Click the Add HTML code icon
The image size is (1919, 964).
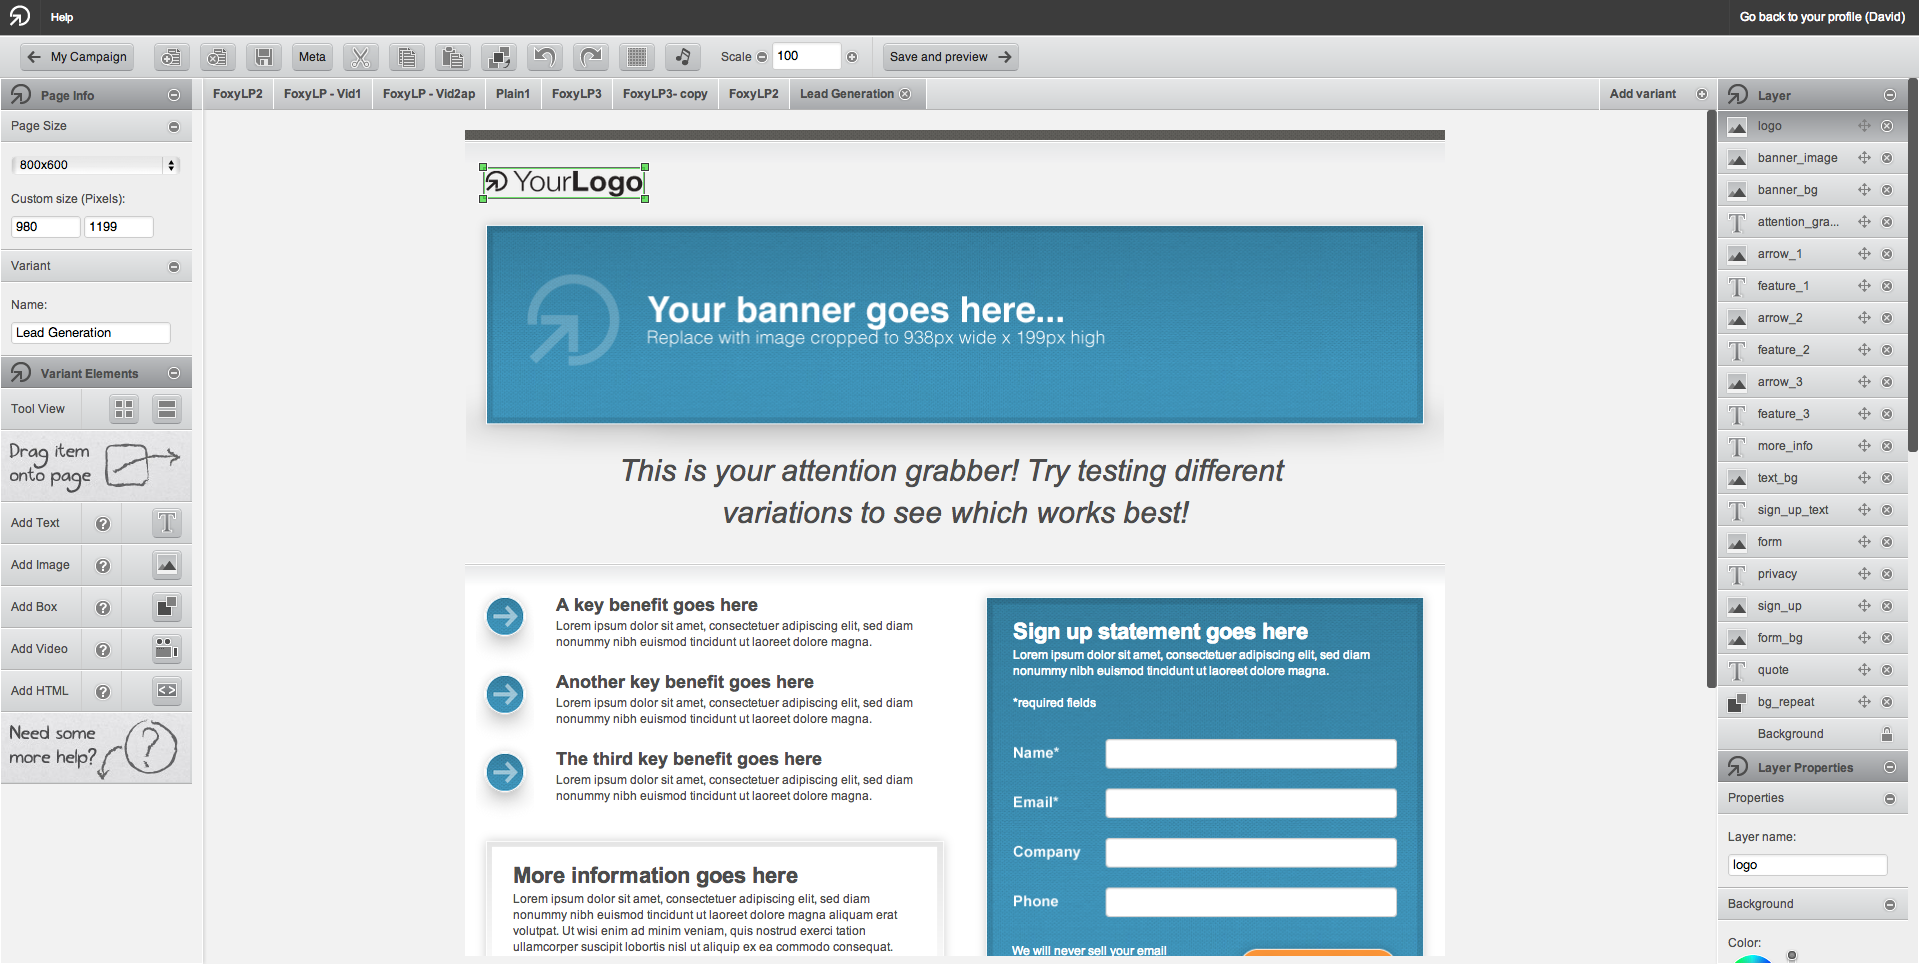(x=166, y=691)
